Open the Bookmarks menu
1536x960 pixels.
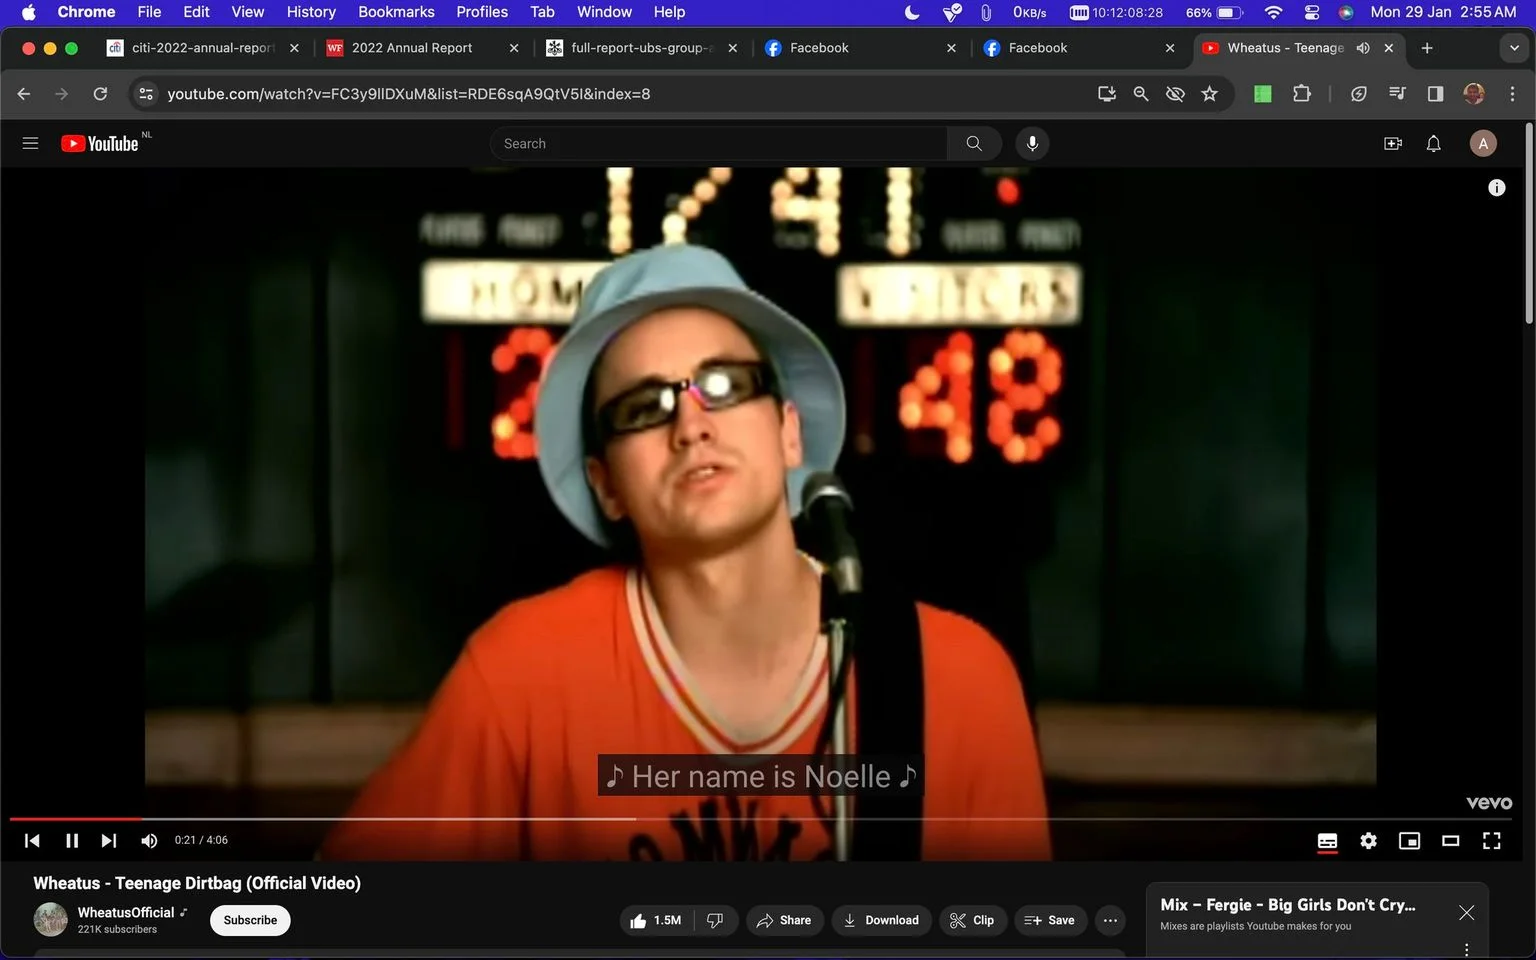396,12
